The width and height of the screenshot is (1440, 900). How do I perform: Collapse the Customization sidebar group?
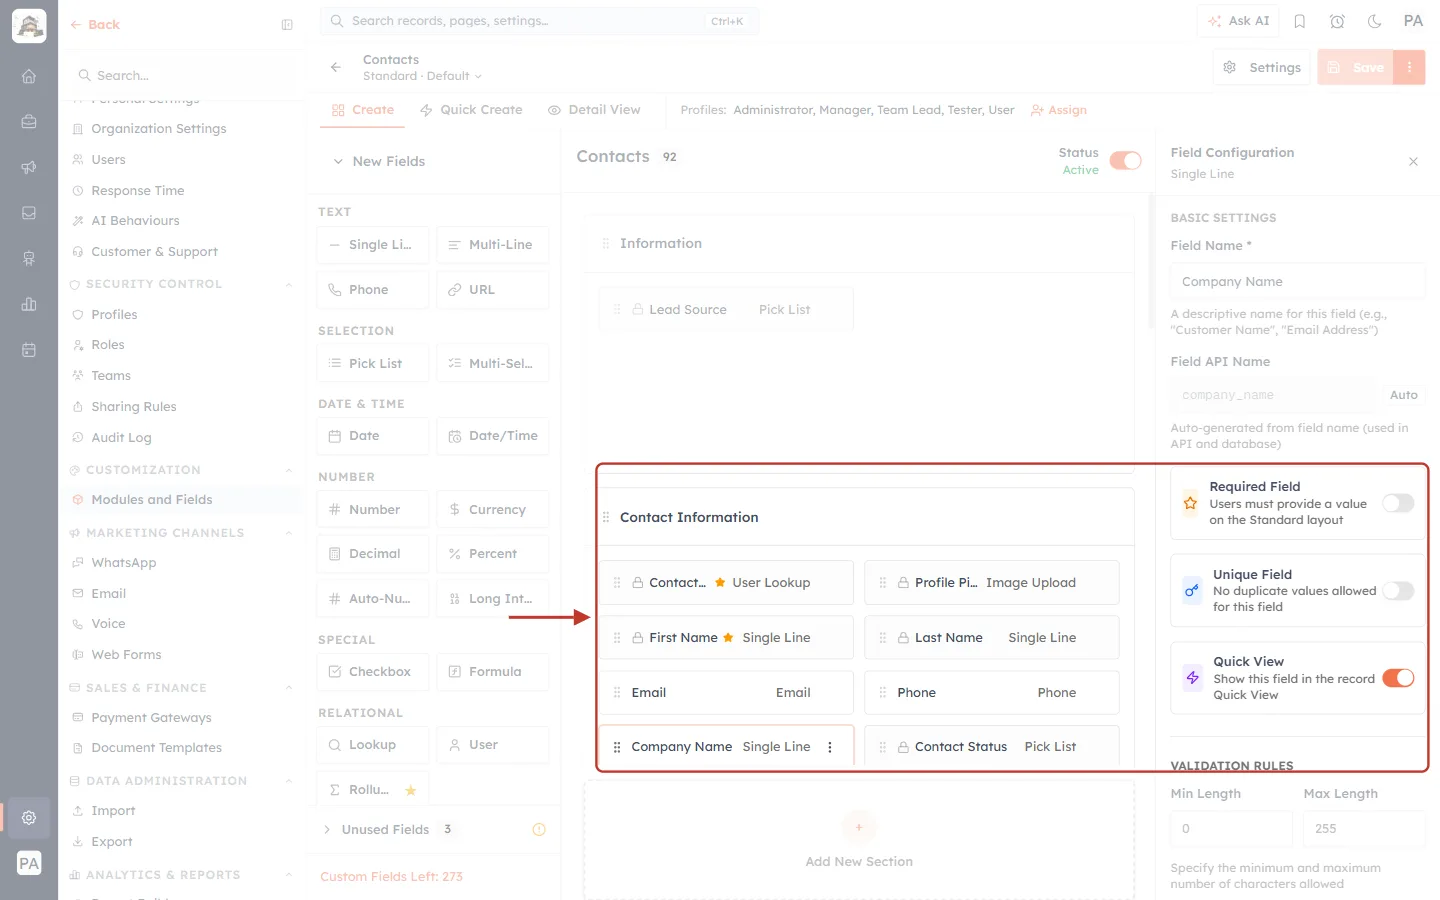click(x=288, y=470)
